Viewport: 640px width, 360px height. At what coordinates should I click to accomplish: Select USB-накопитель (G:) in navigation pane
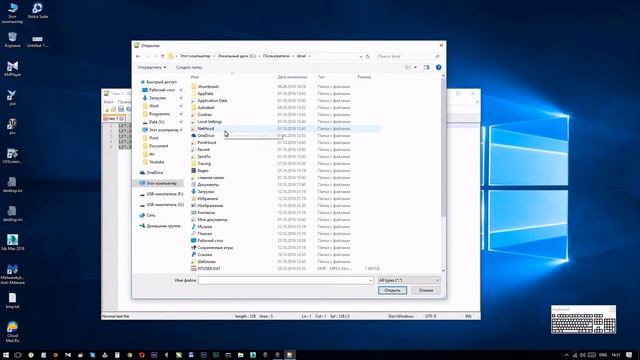162,204
